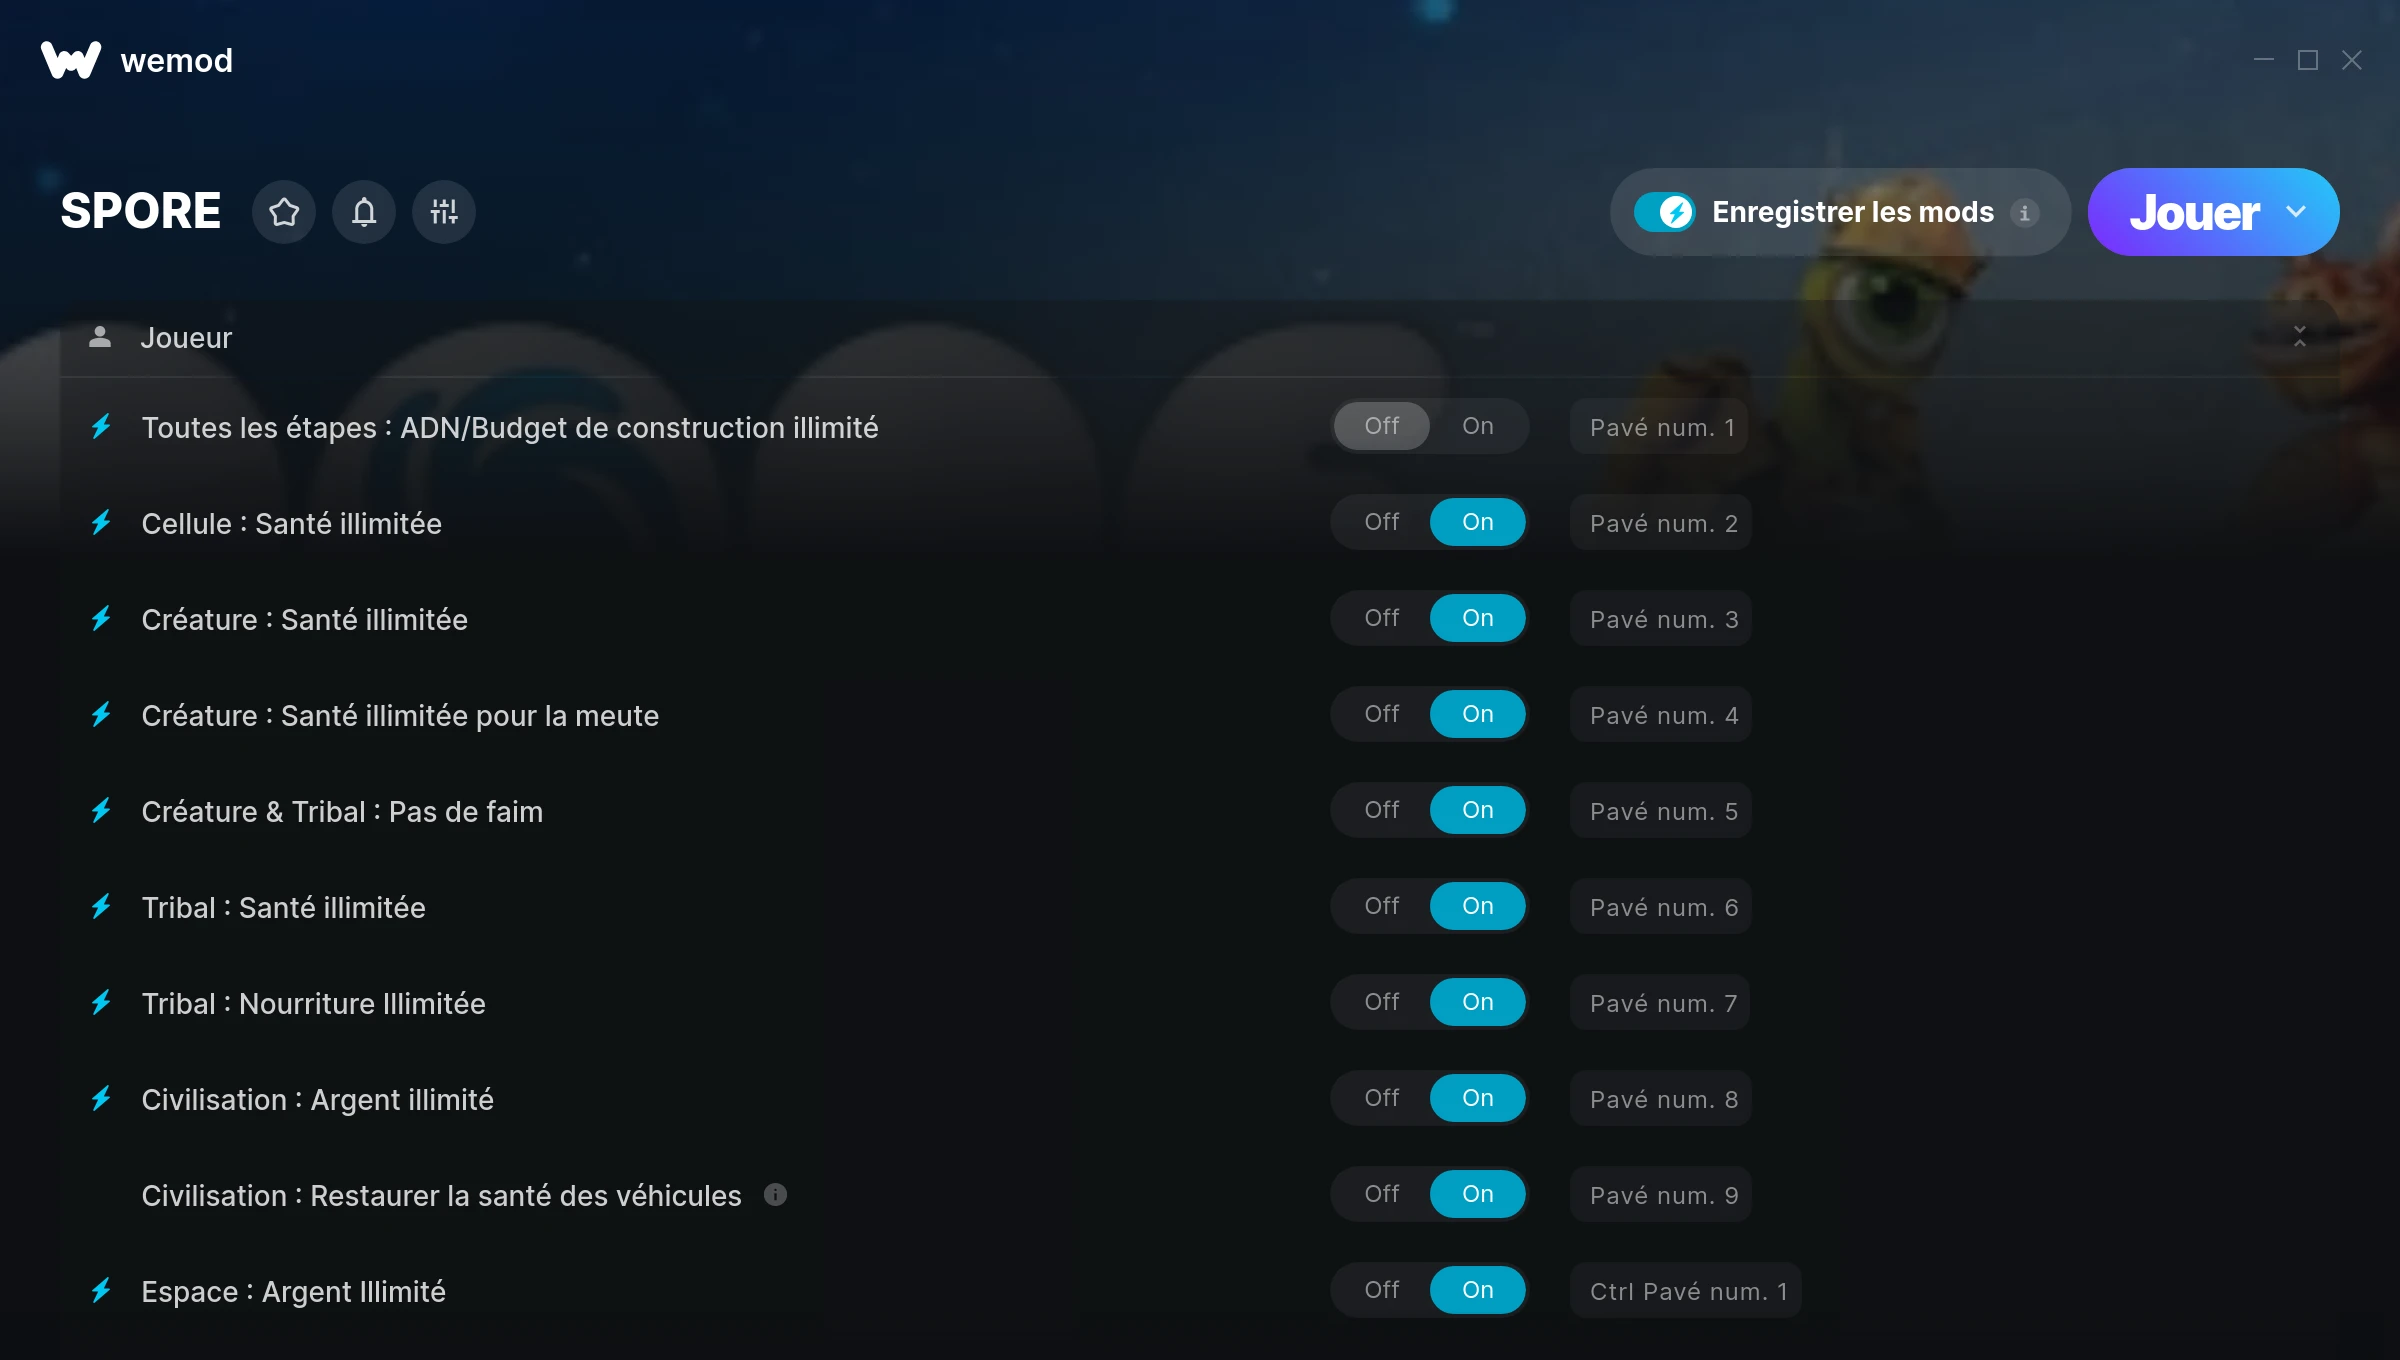2400x1360 pixels.
Task: Collapse the Joueur section chevron
Action: tap(2299, 337)
